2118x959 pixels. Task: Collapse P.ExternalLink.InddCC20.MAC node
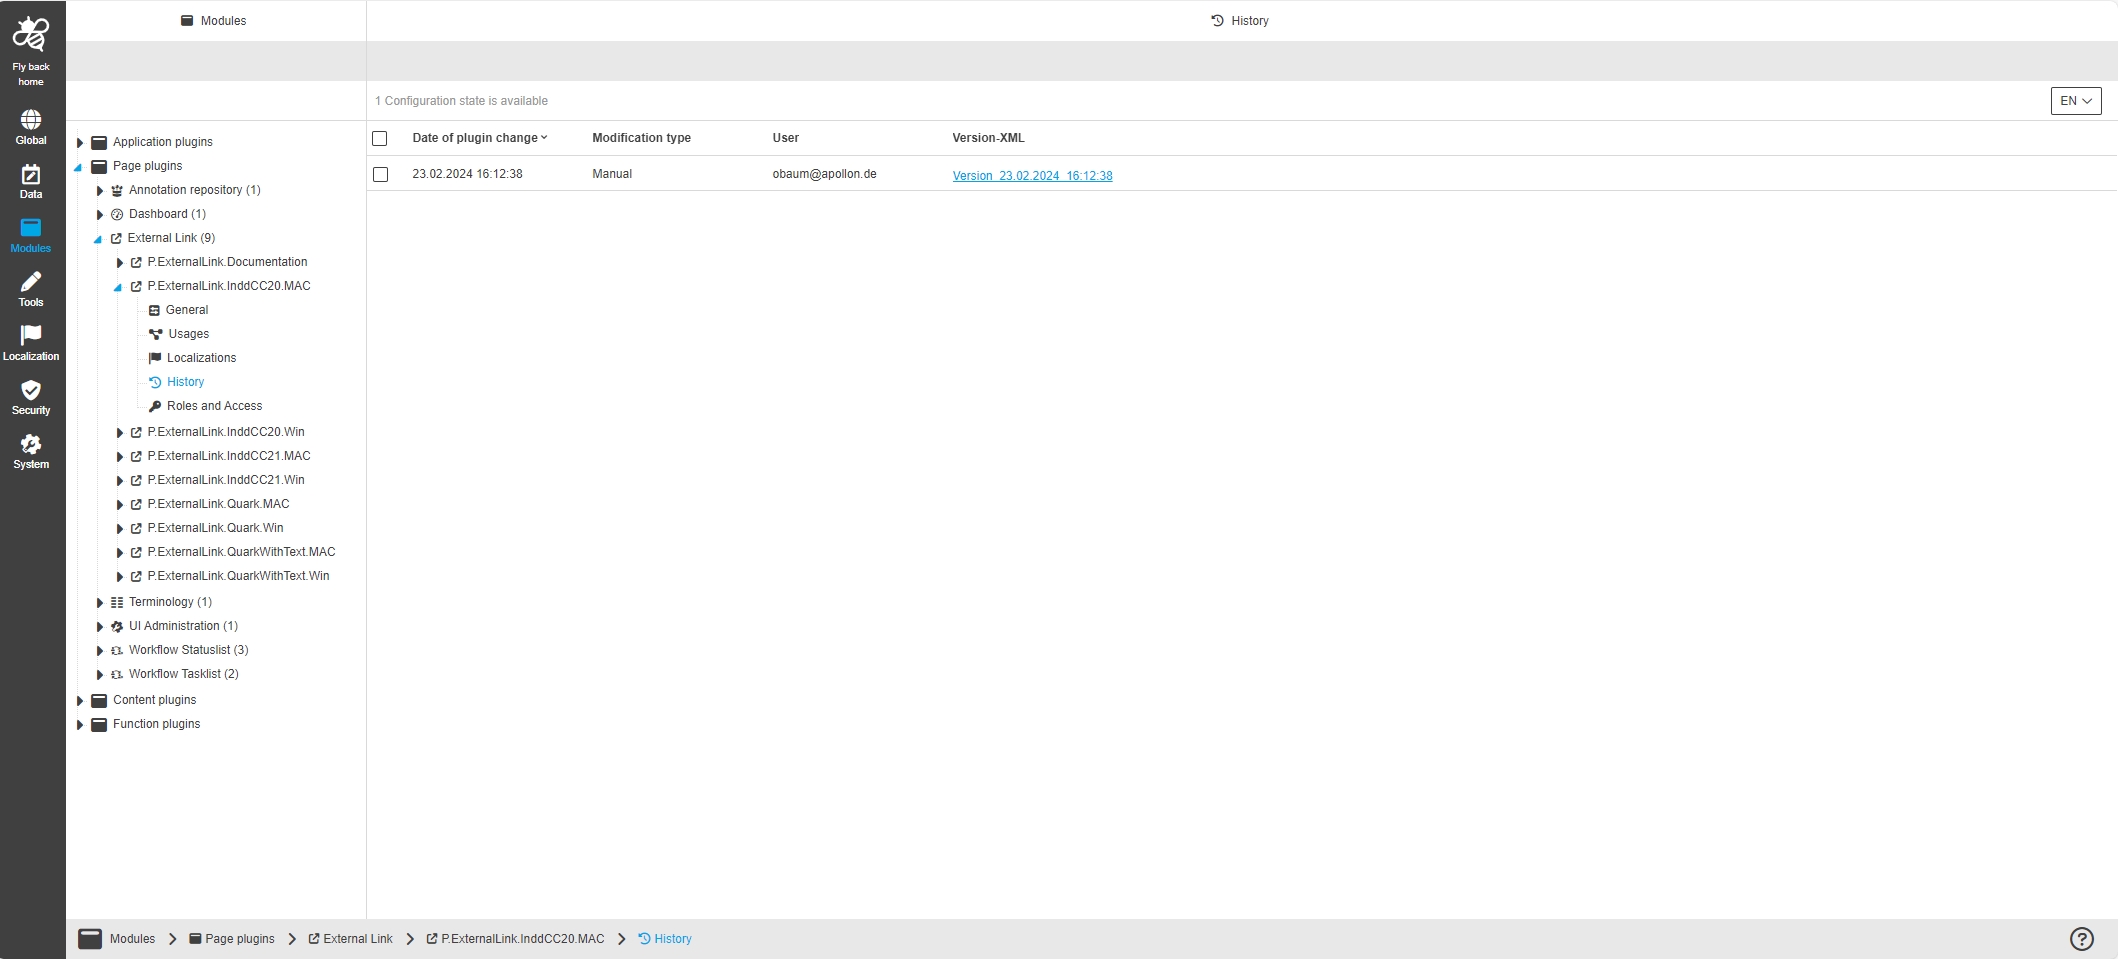(118, 287)
